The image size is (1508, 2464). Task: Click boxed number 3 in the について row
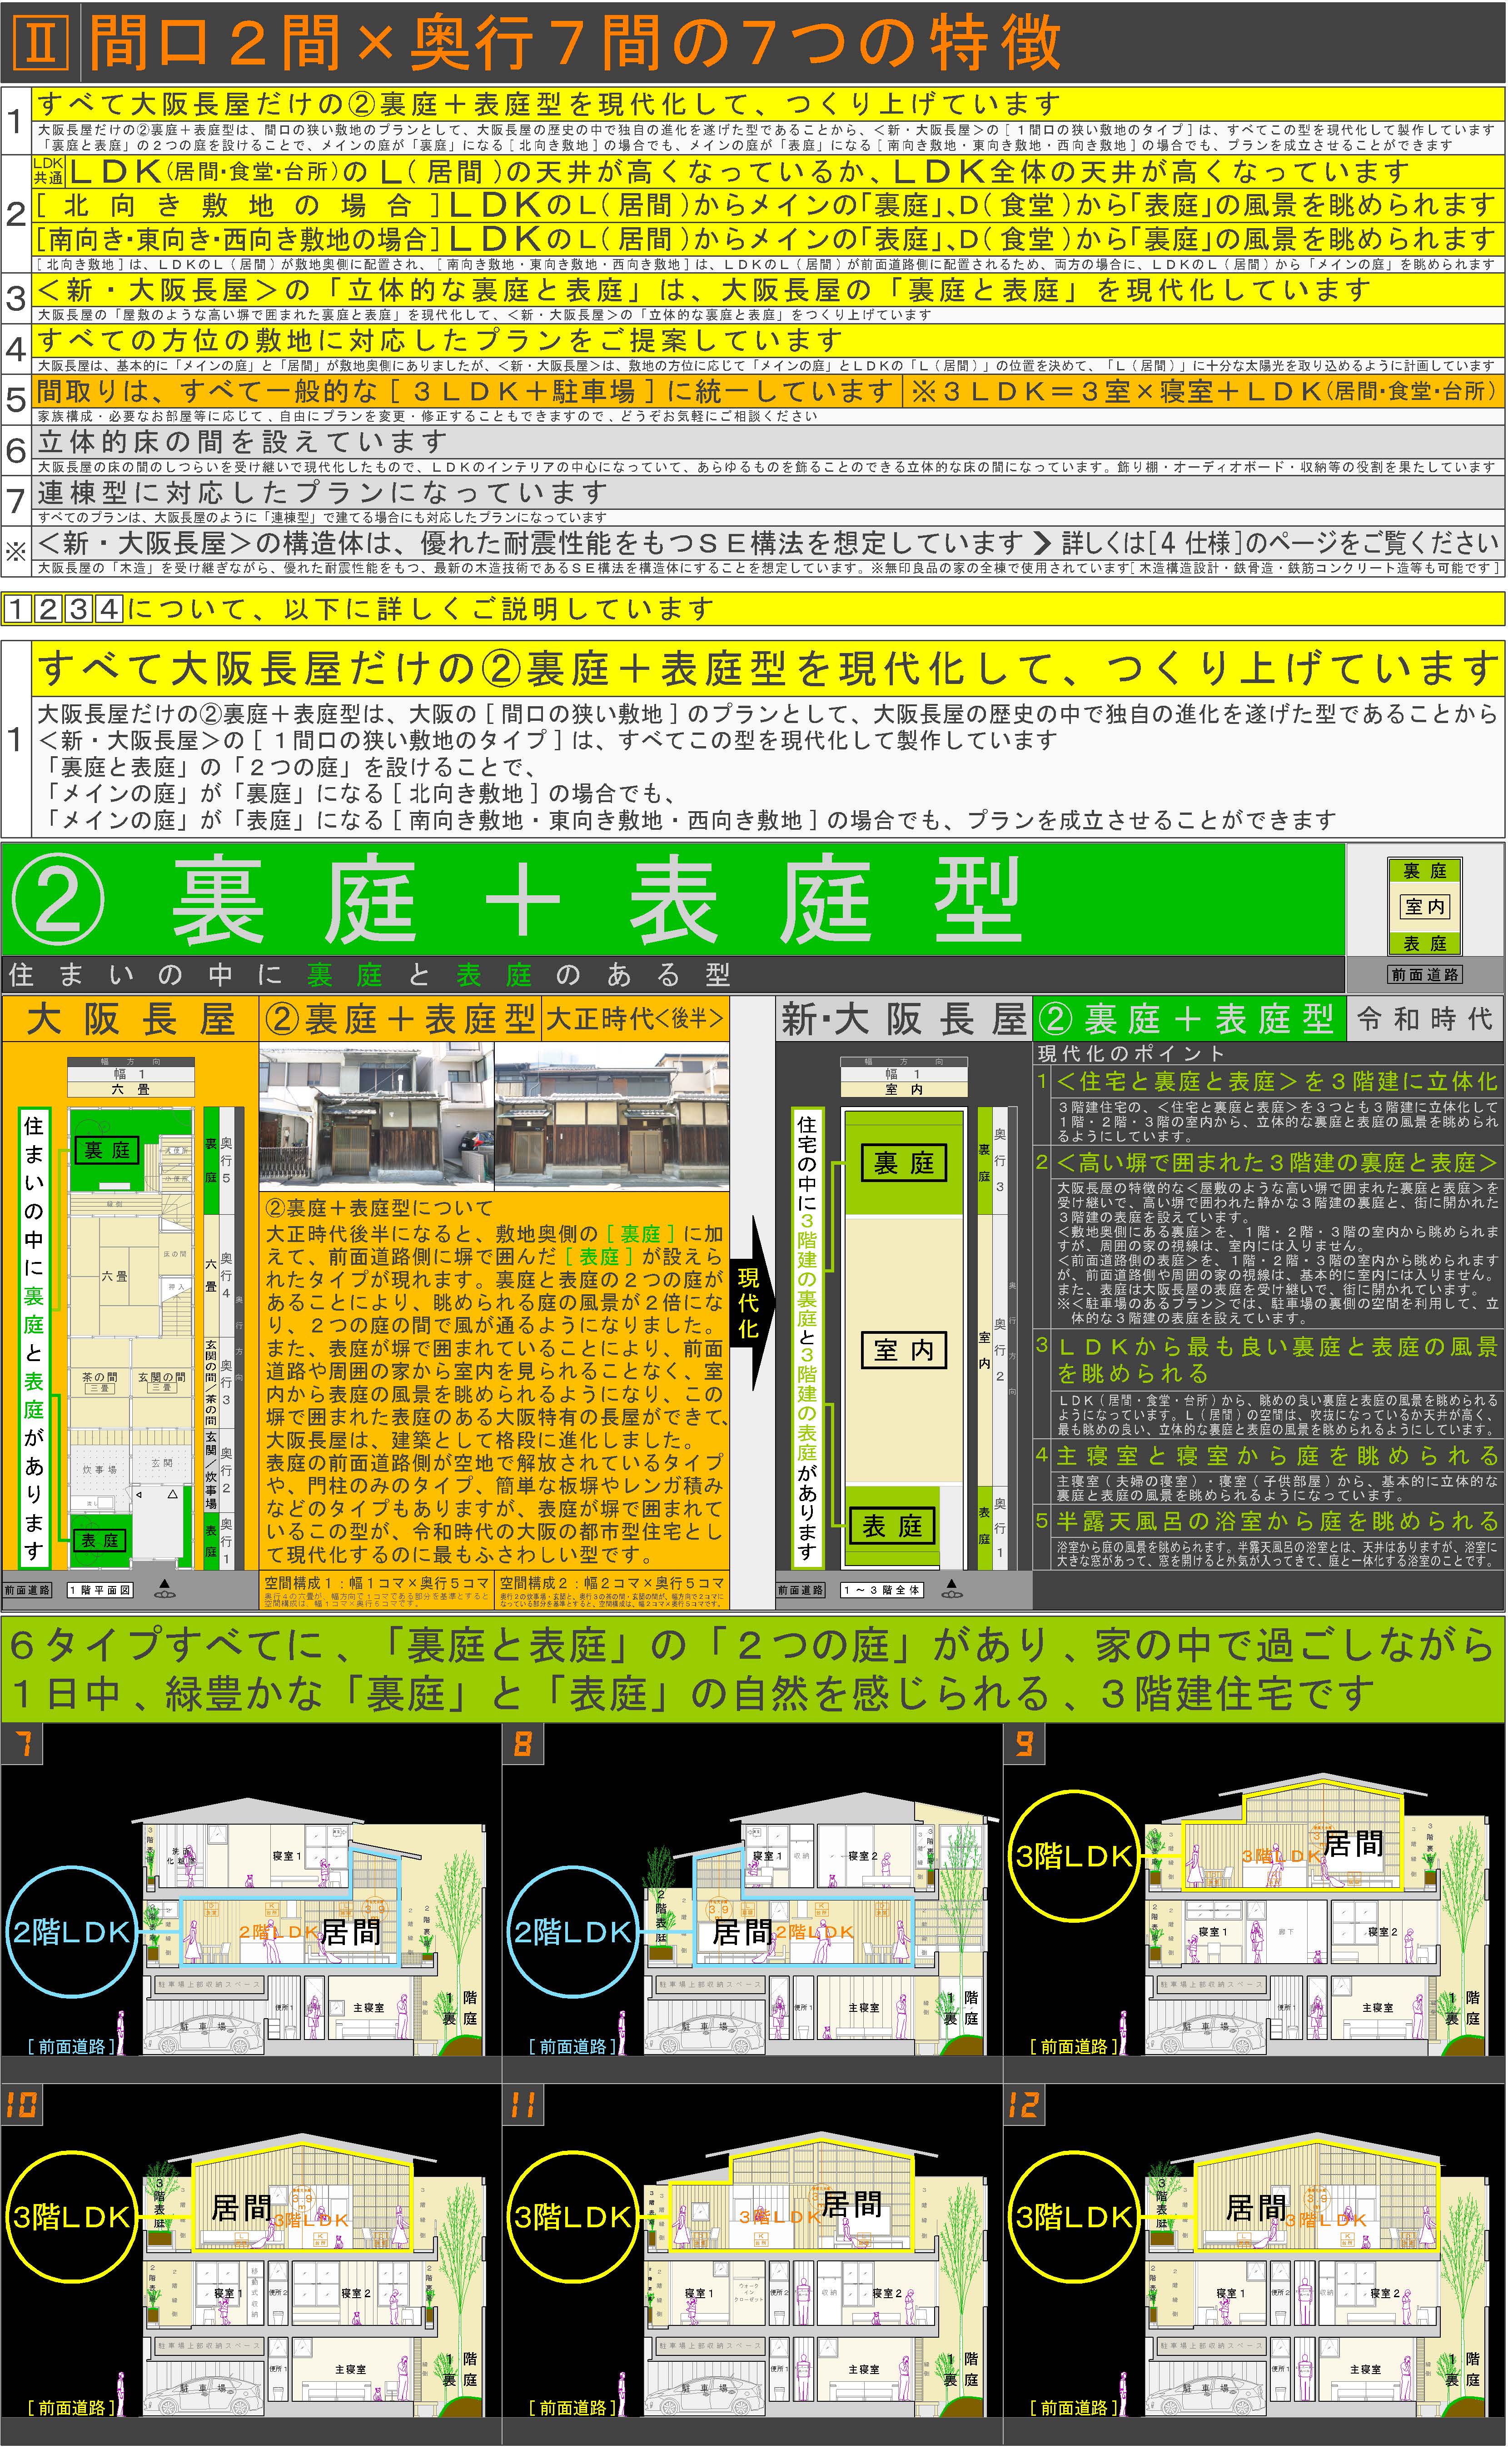[x=78, y=609]
